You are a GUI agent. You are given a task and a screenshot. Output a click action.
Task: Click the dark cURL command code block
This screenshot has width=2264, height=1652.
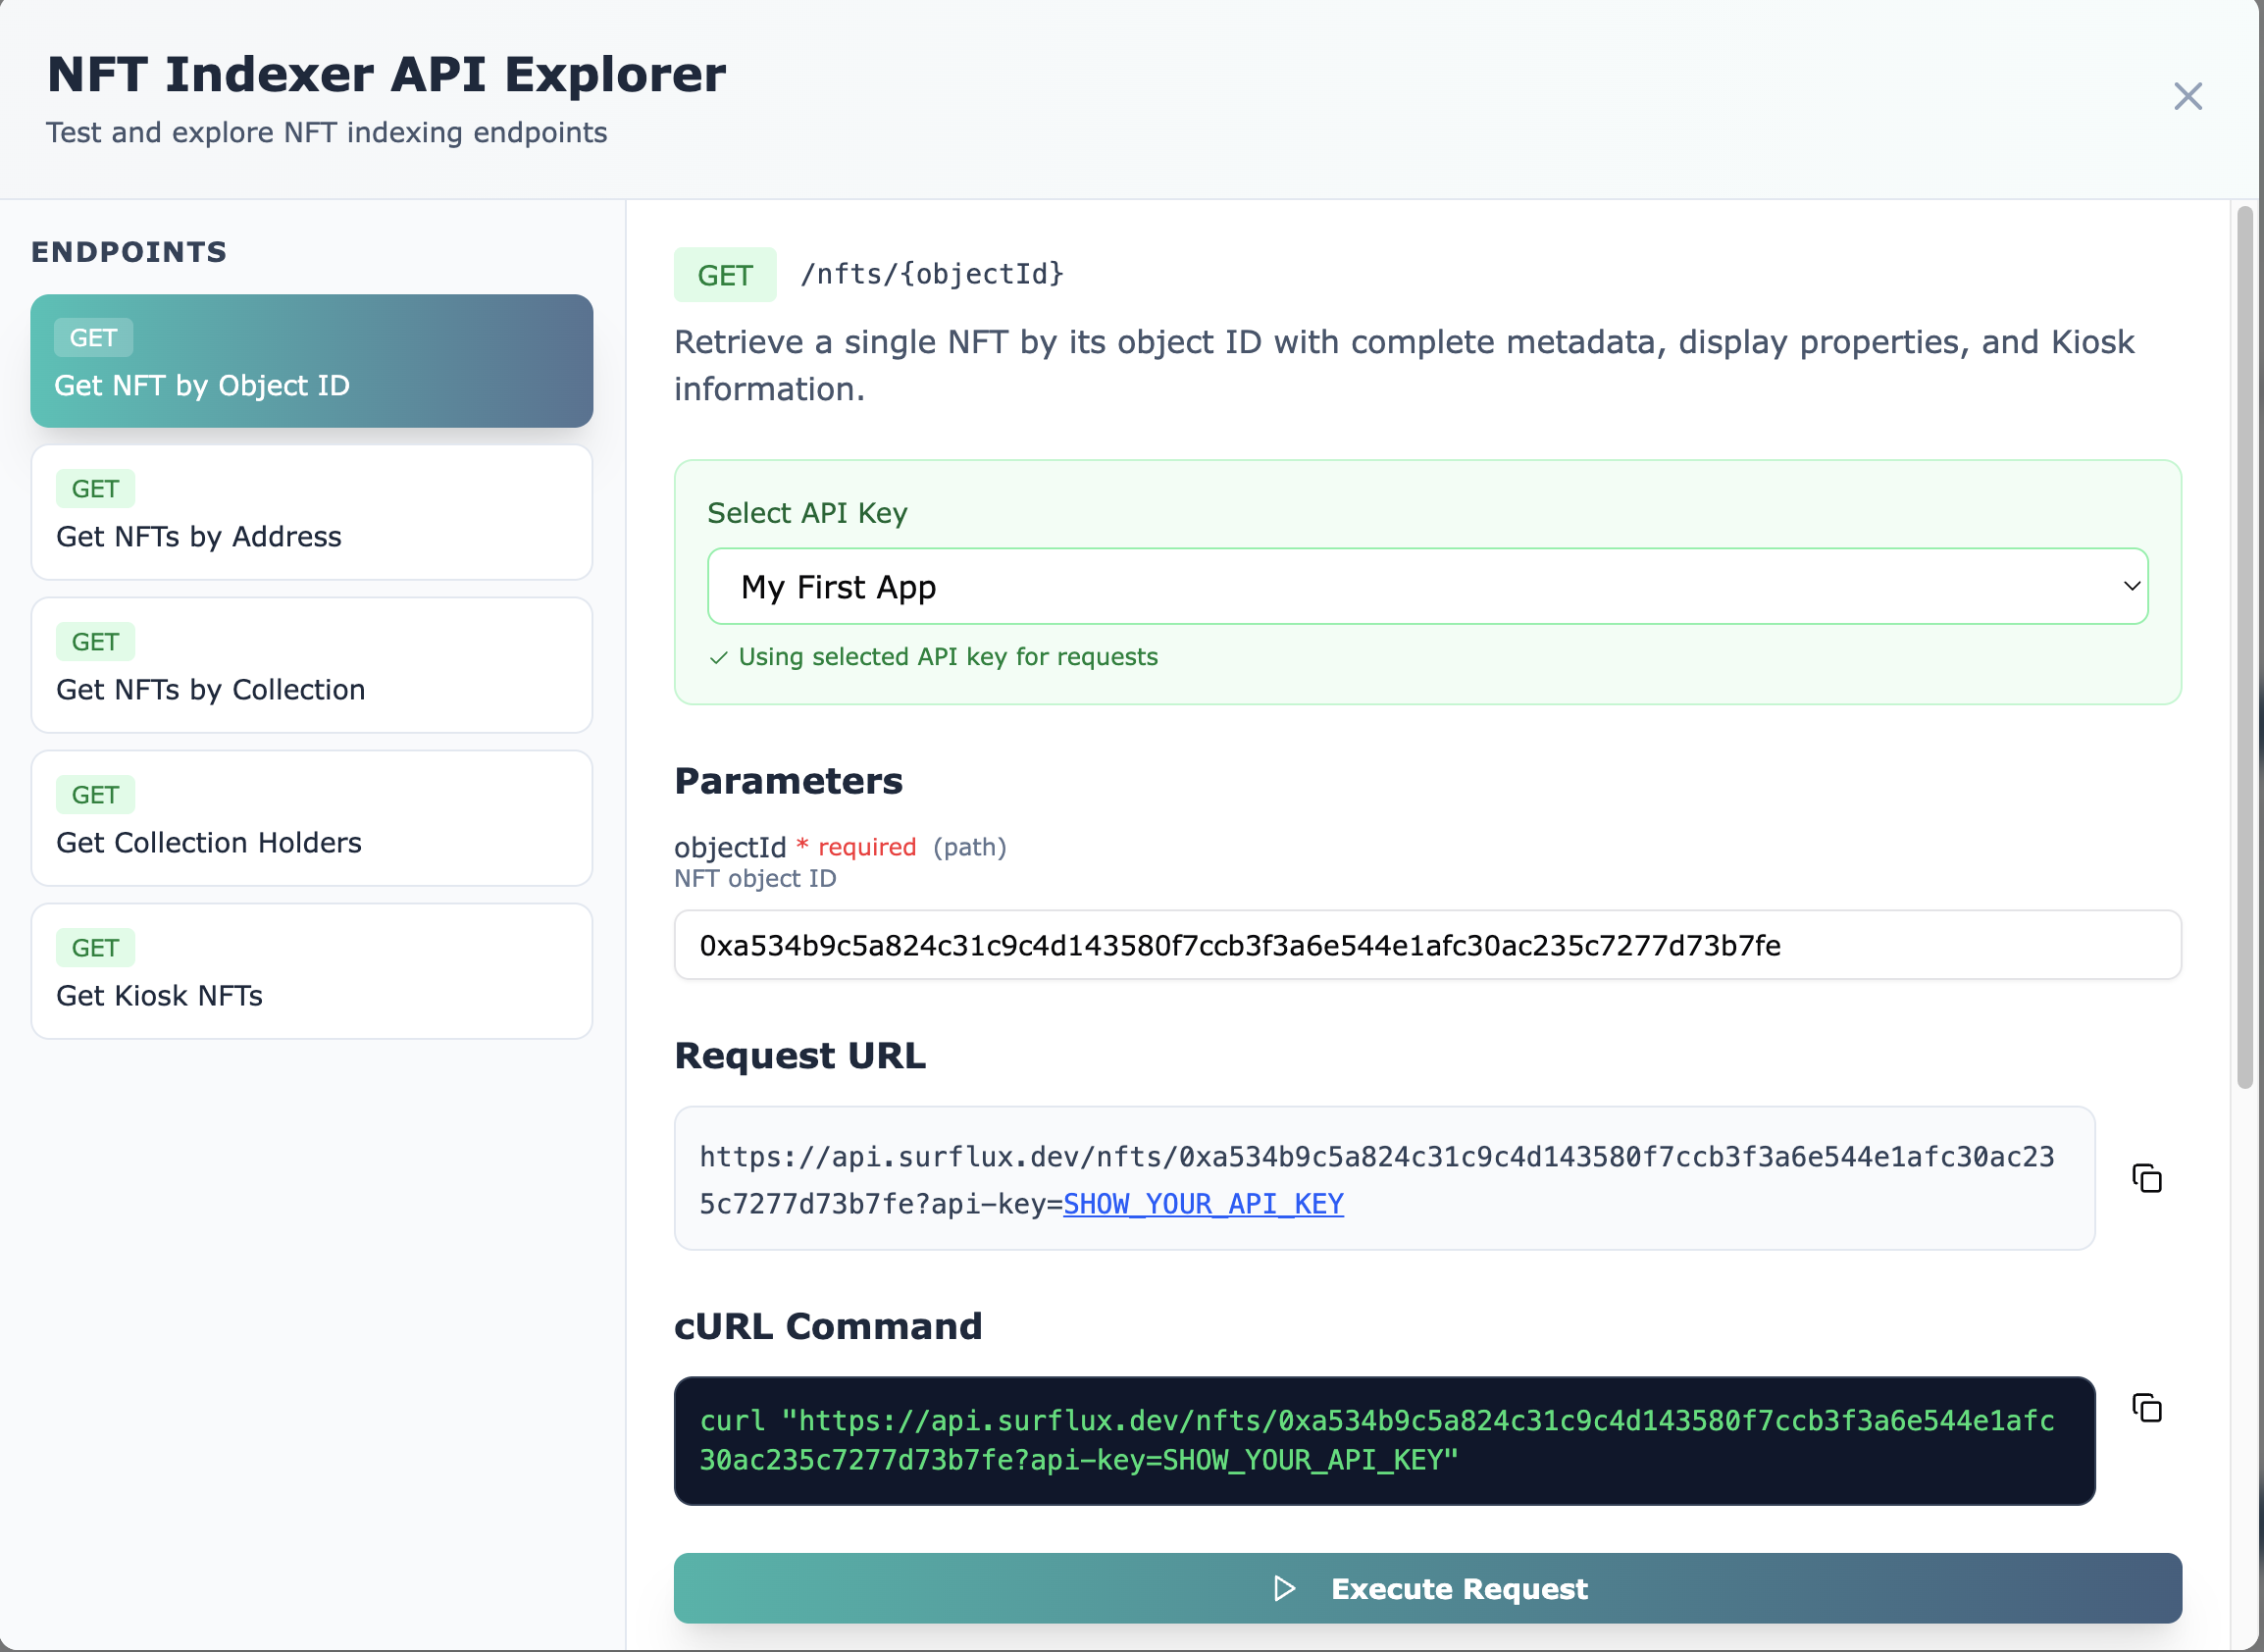pos(1384,1441)
